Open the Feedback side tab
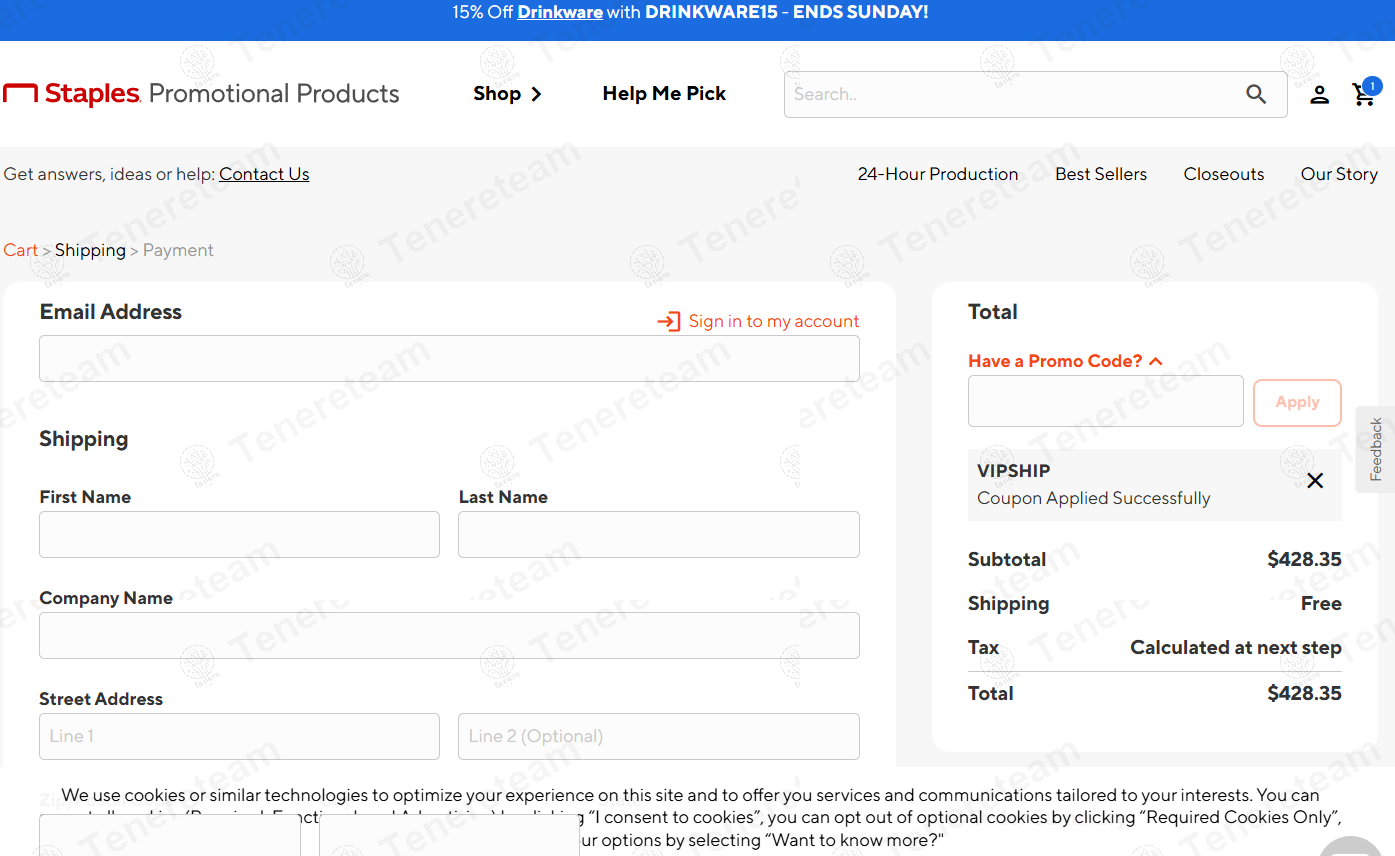The height and width of the screenshot is (856, 1395). pos(1376,449)
